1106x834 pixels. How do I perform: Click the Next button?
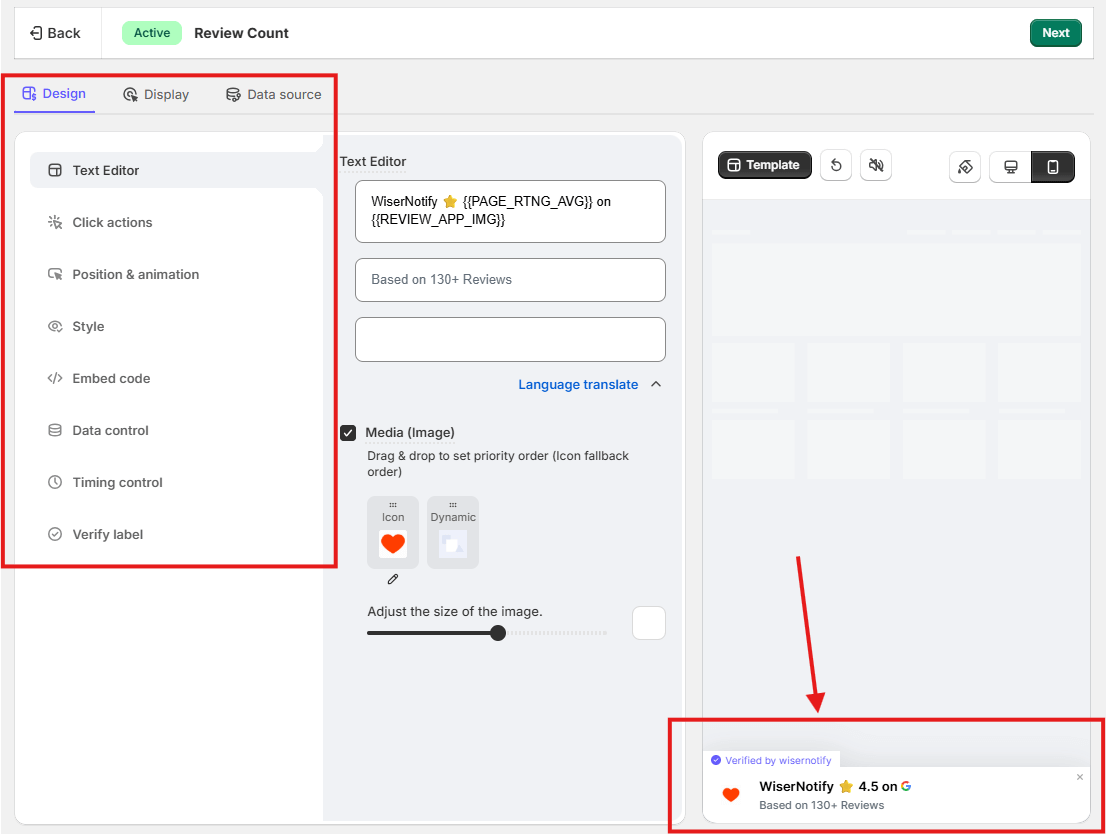[1056, 32]
